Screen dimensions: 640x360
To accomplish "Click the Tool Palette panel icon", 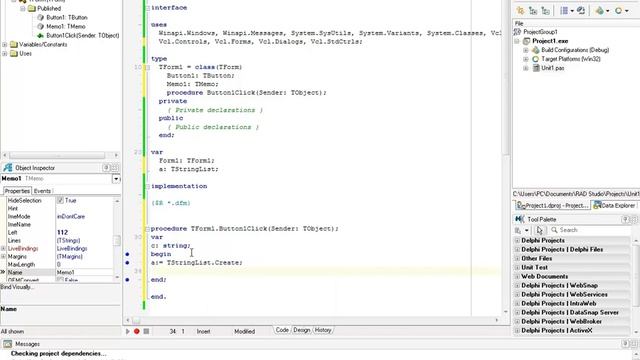I will [519, 219].
